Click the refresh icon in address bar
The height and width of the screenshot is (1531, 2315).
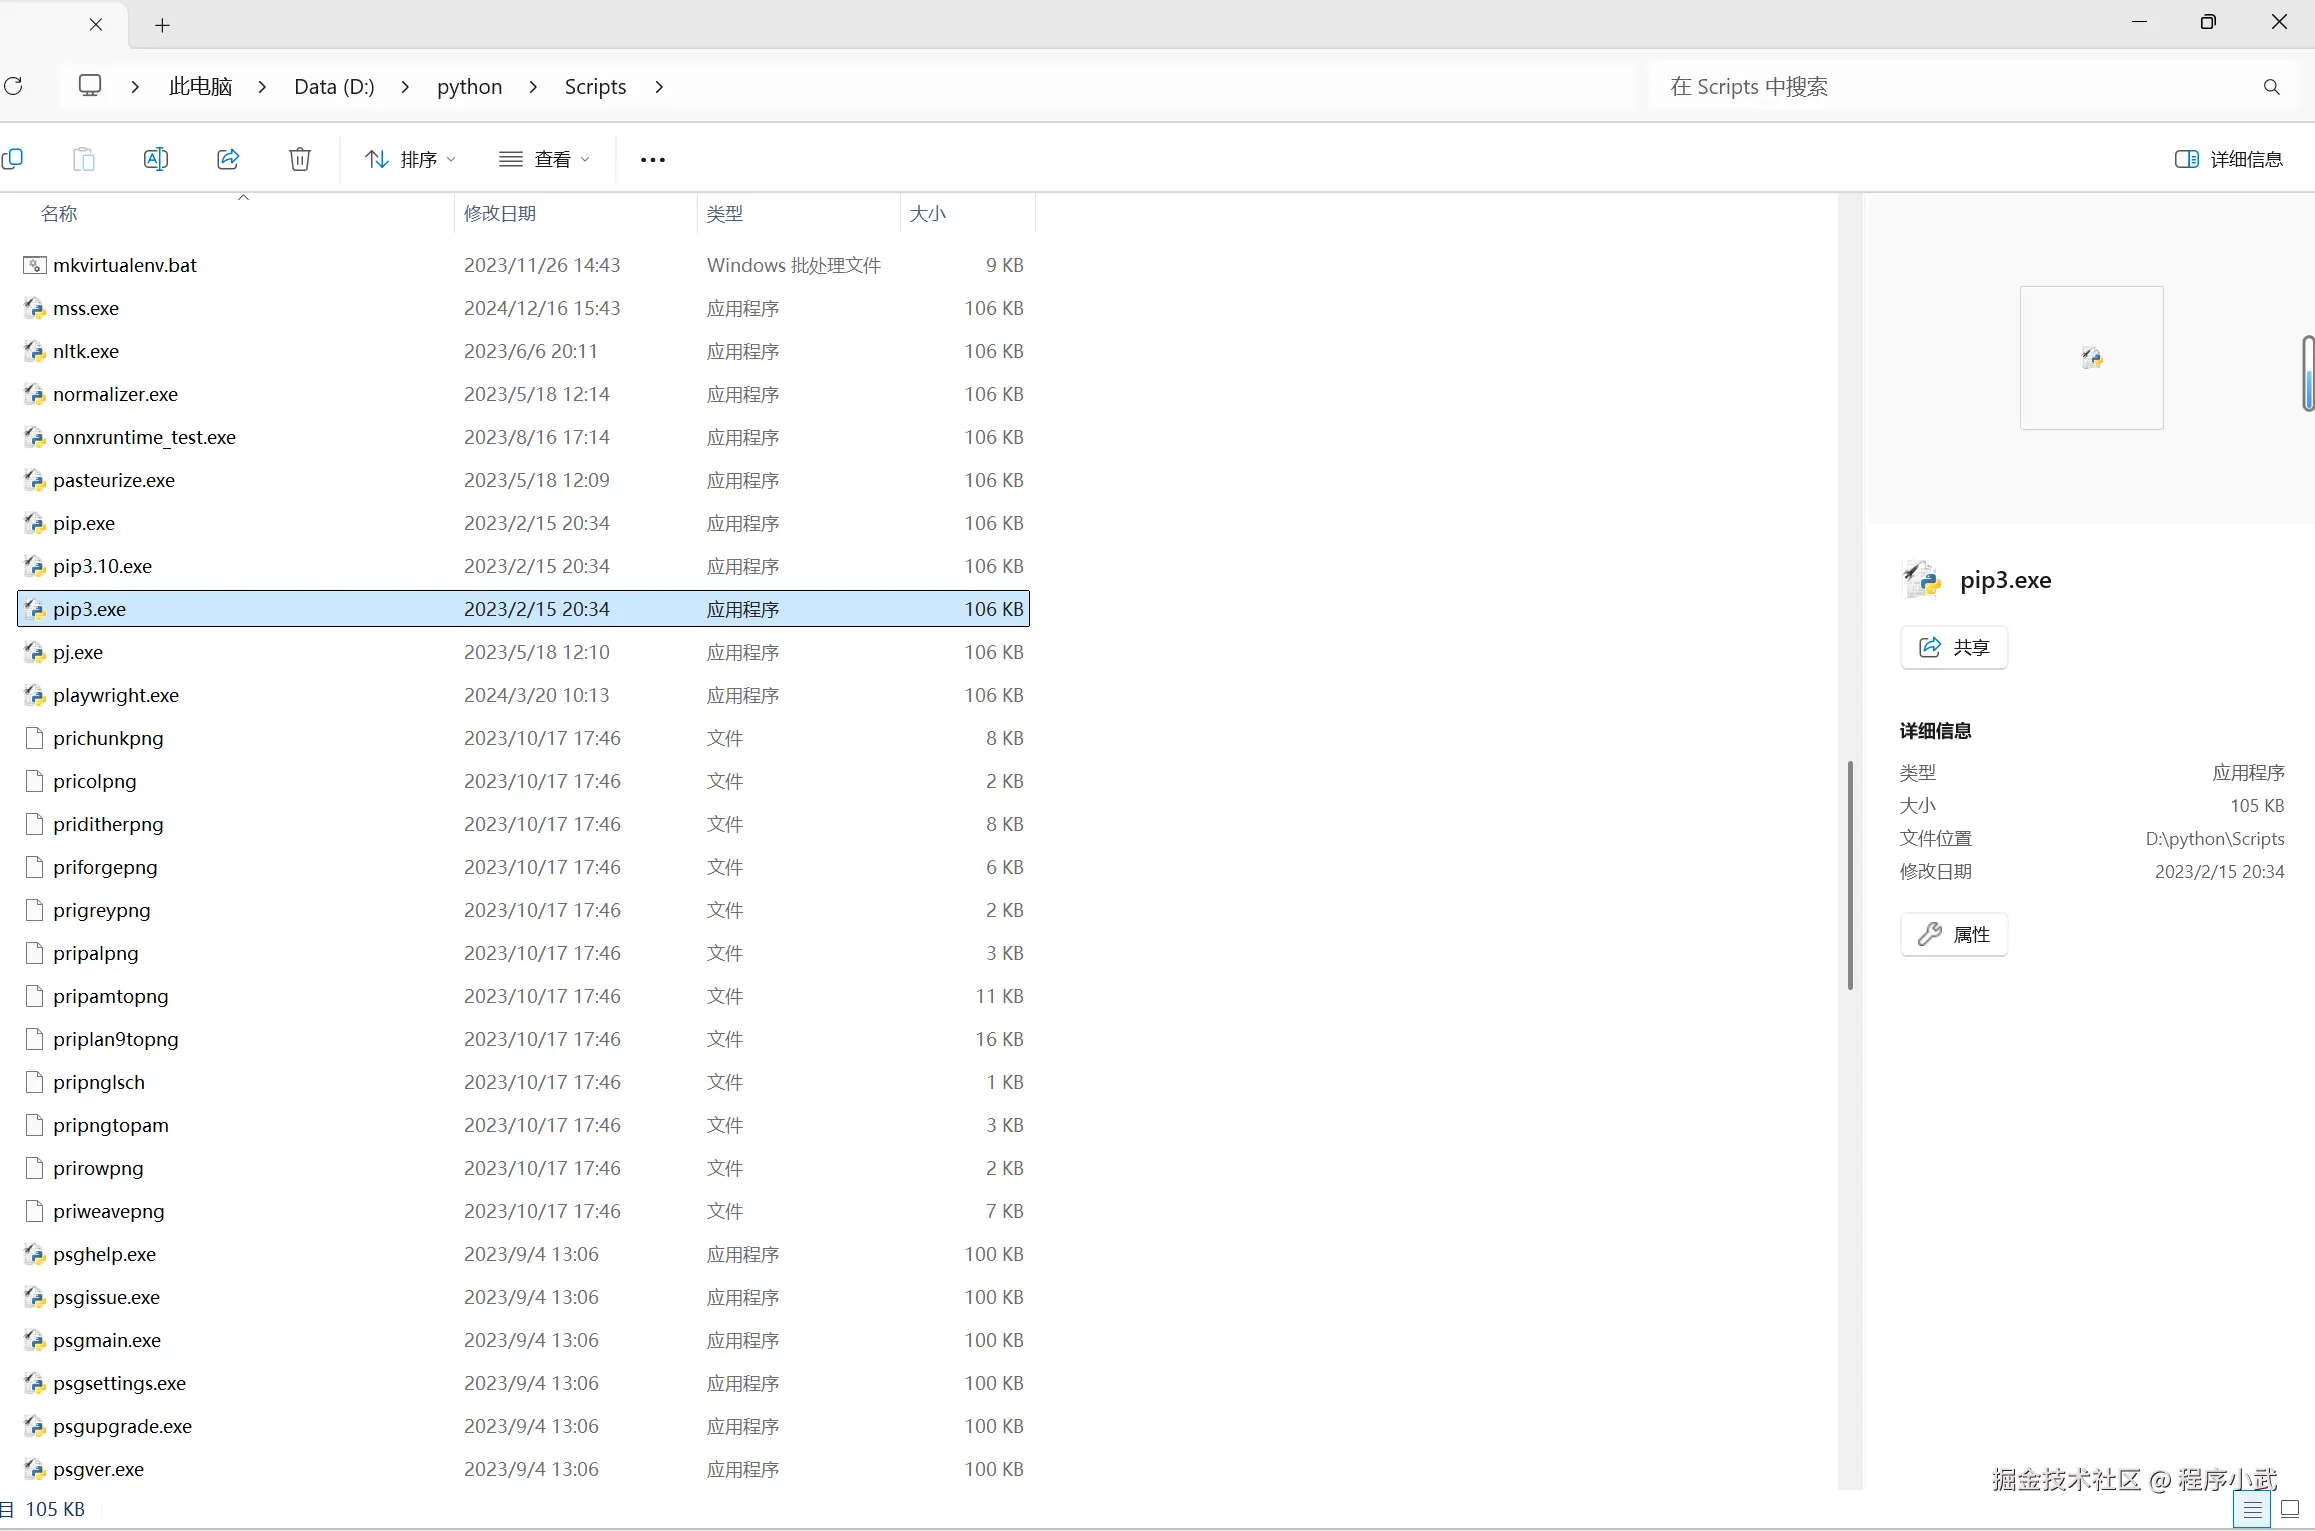click(13, 86)
